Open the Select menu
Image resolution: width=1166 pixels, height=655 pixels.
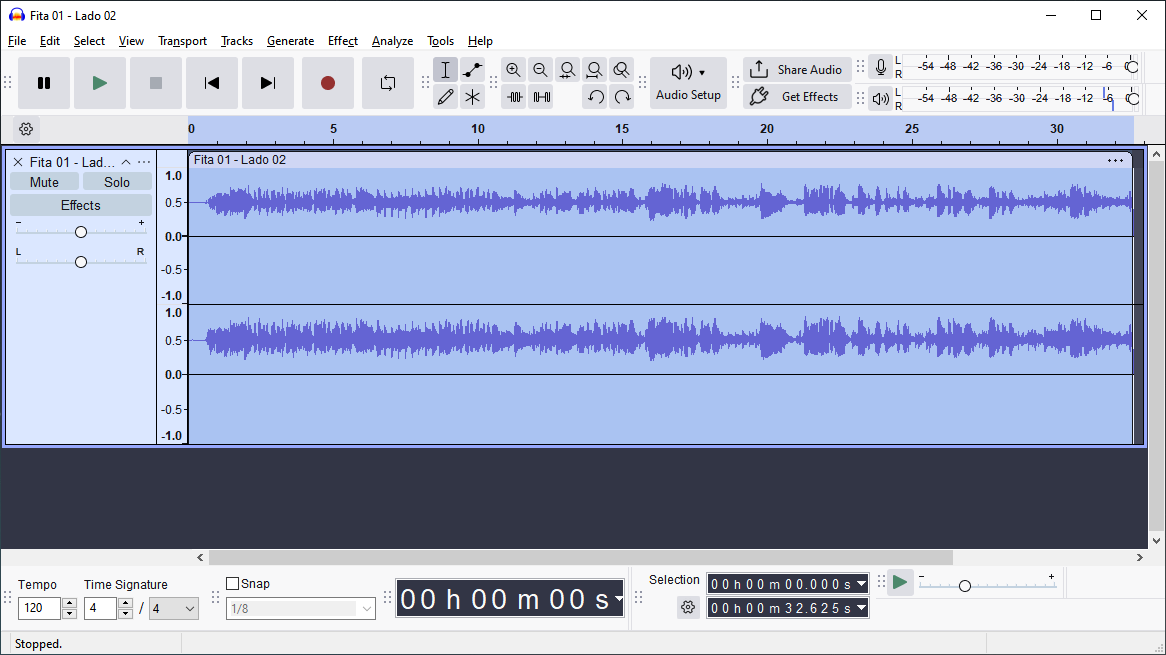coord(89,41)
